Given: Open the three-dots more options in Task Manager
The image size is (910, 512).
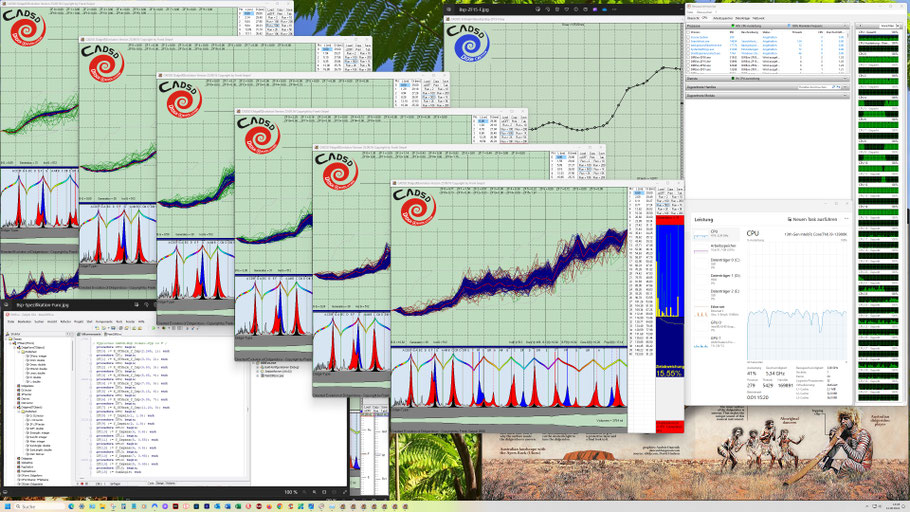Looking at the screenshot, I should pyautogui.click(x=846, y=219).
